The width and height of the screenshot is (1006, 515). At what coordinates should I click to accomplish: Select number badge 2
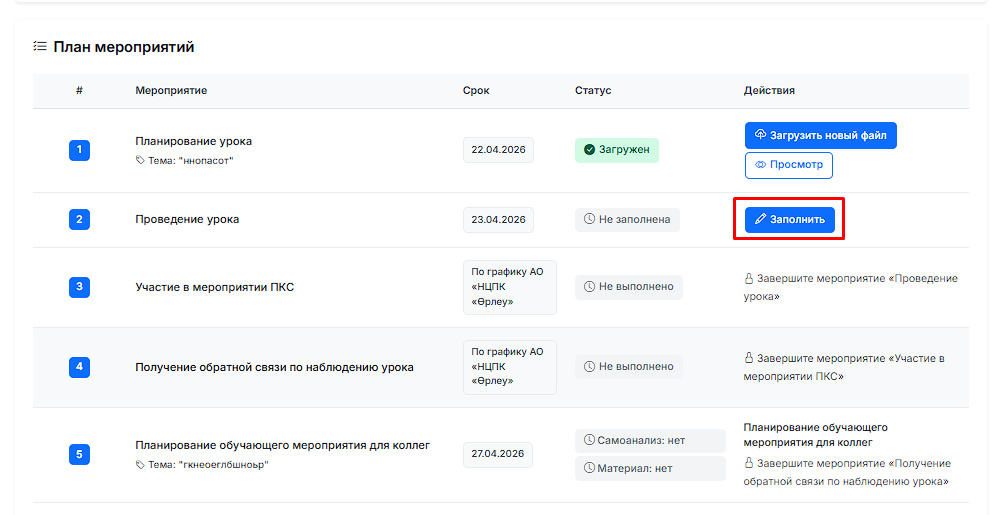pos(80,219)
